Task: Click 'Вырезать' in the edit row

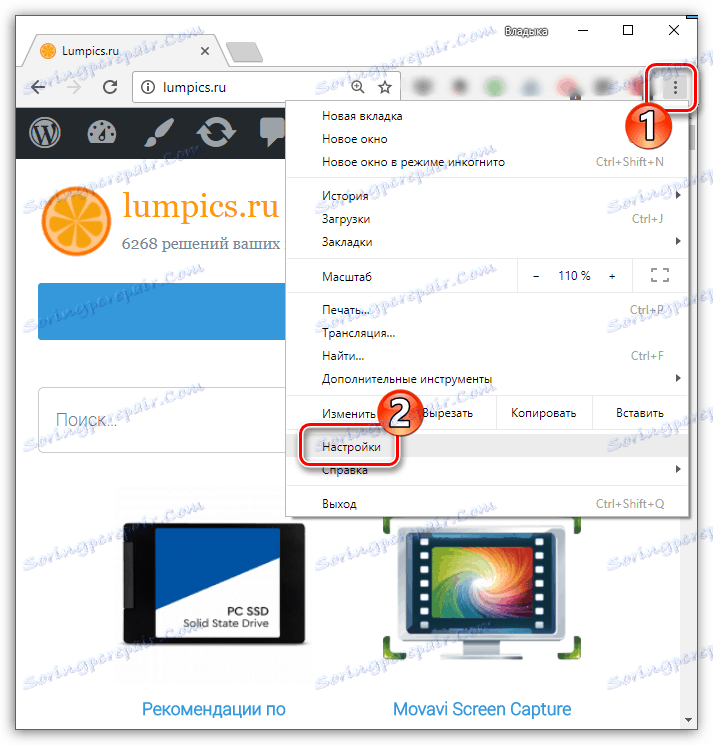Action: [x=447, y=413]
